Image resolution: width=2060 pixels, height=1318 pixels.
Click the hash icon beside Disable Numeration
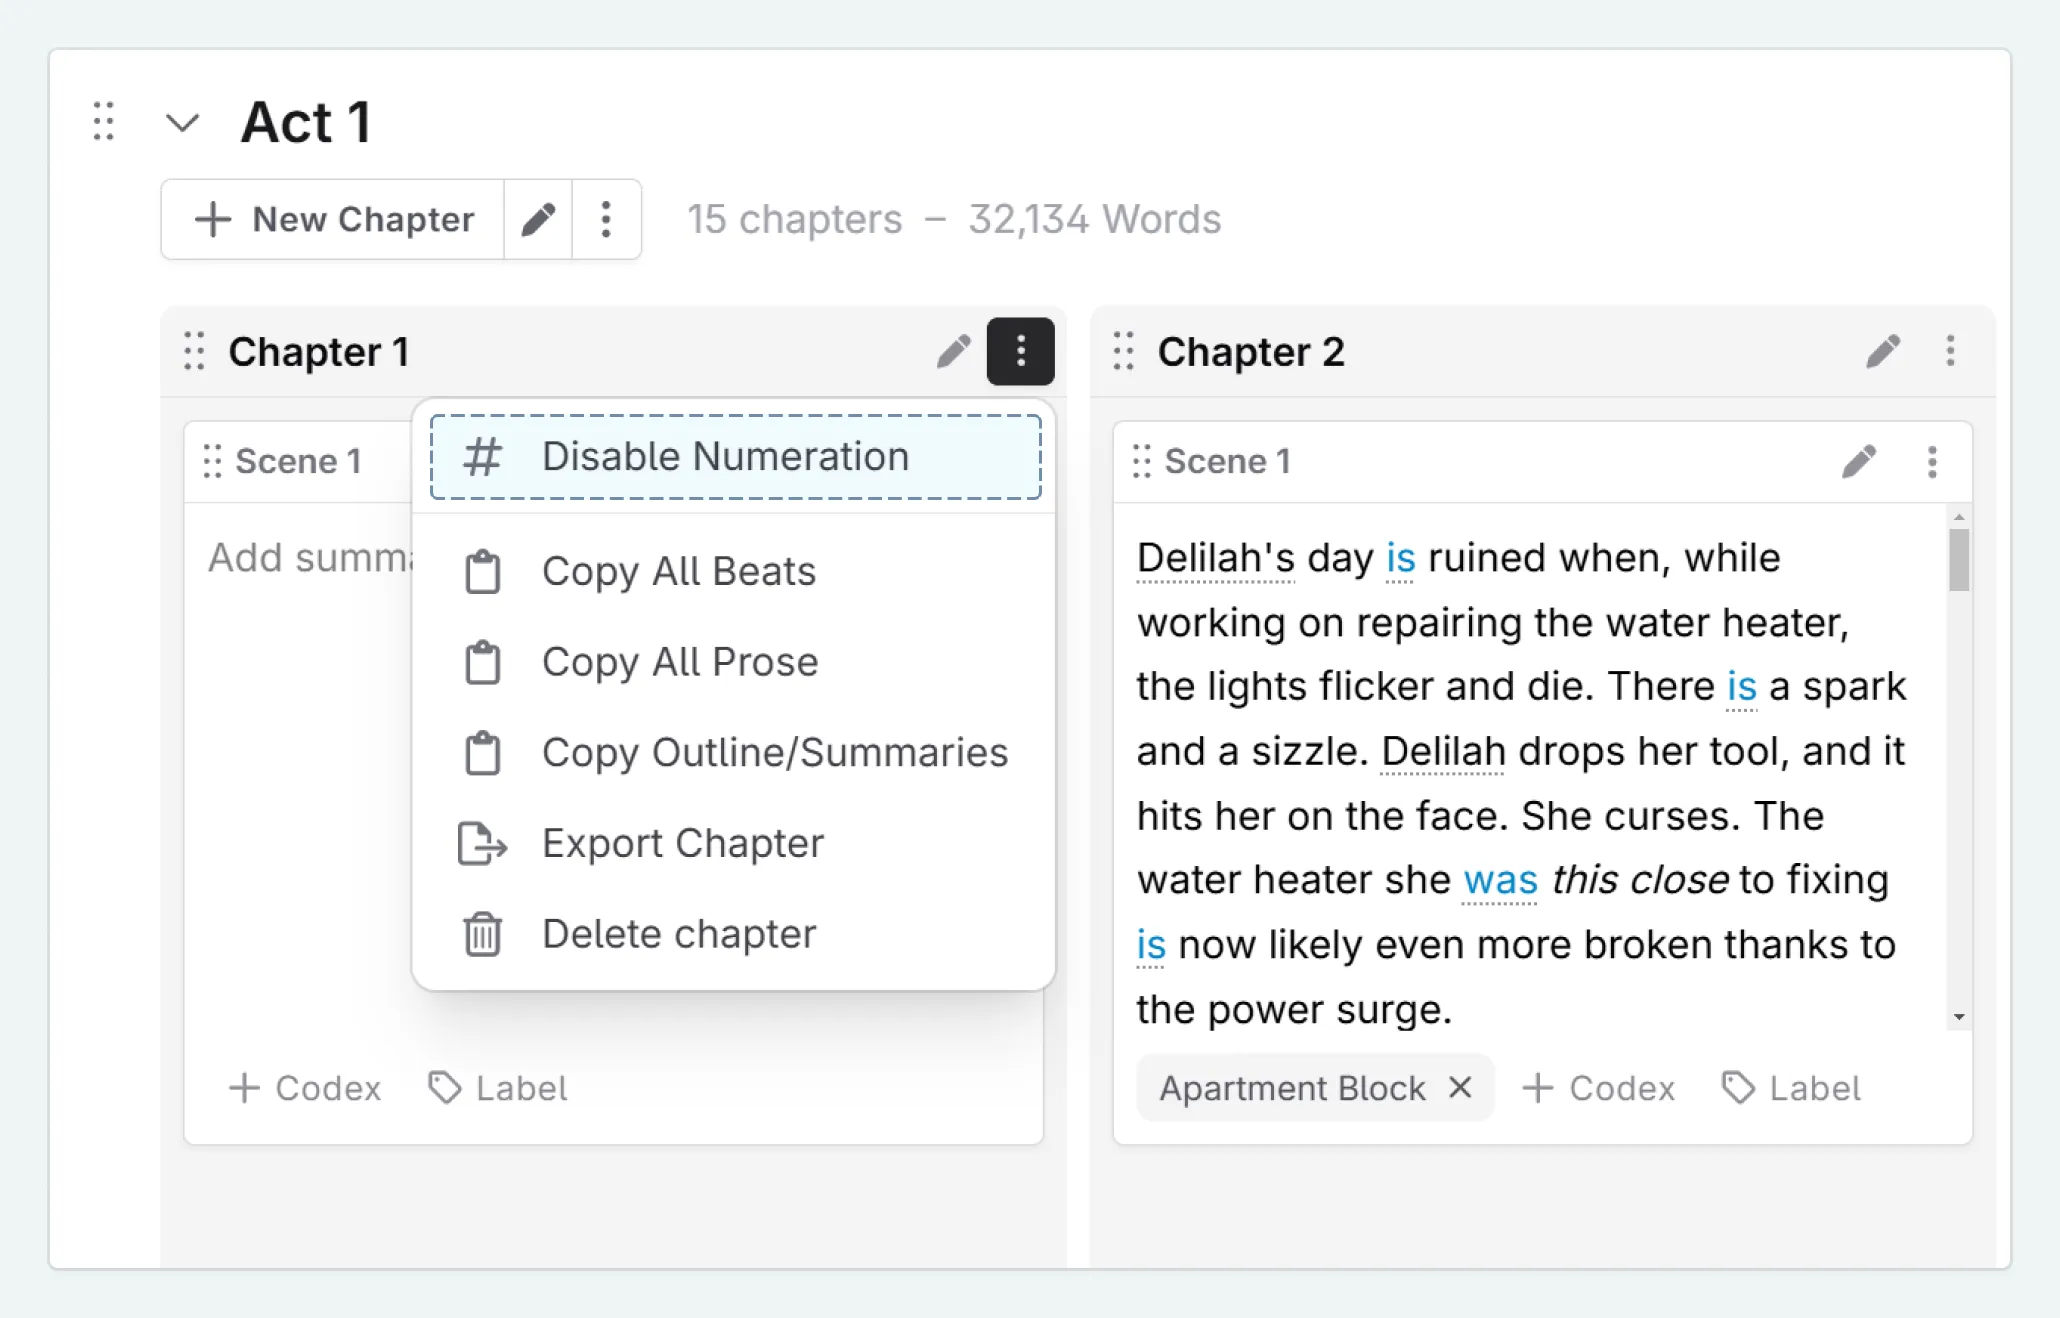point(482,456)
